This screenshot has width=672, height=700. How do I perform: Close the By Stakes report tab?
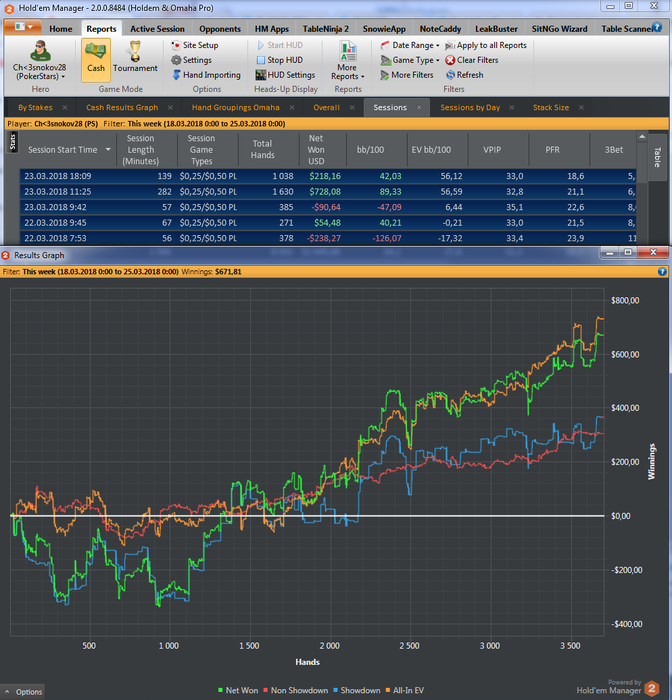pyautogui.click(x=65, y=108)
